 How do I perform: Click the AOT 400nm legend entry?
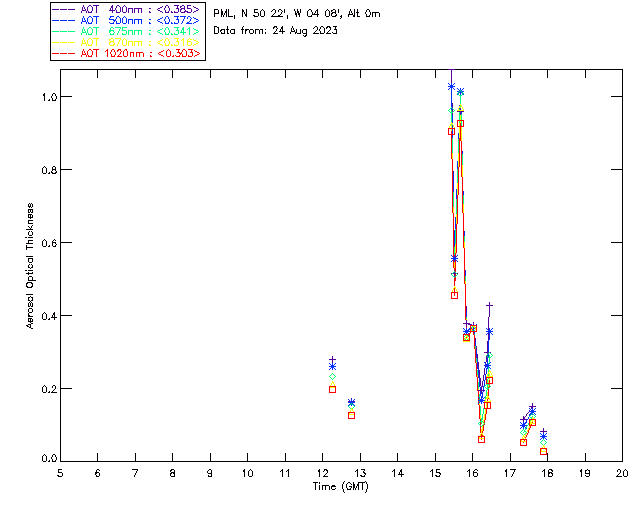126,9
